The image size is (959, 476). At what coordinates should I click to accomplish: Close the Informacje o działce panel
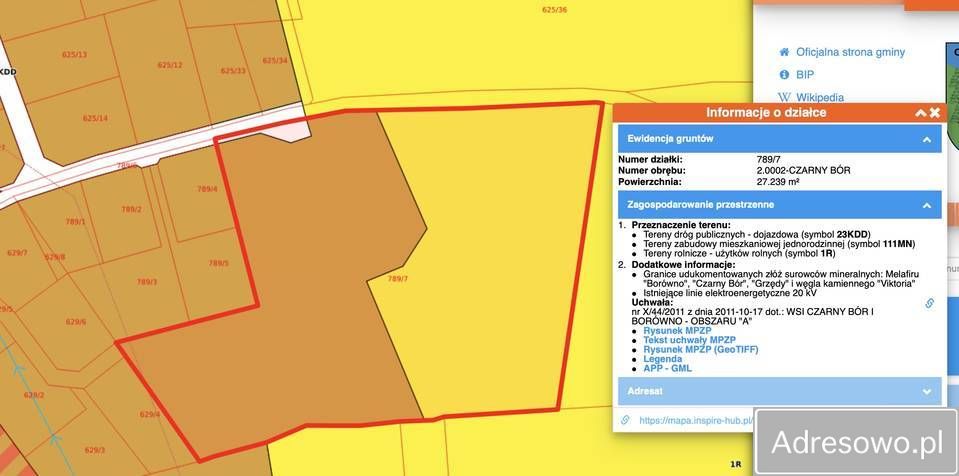[x=935, y=113]
